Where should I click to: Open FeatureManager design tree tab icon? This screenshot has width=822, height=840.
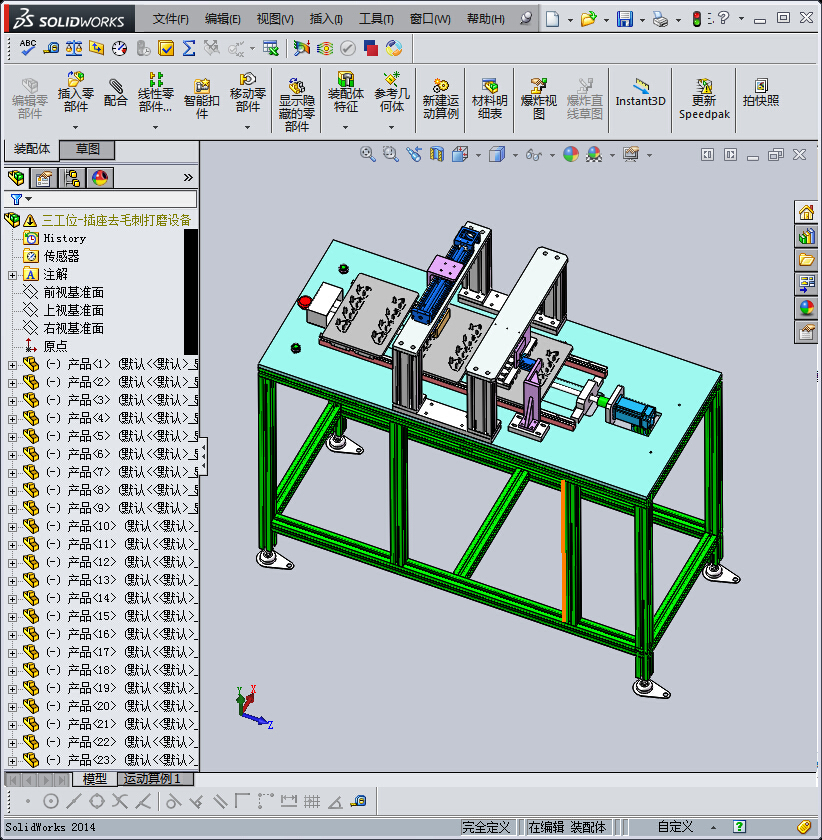click(x=16, y=177)
